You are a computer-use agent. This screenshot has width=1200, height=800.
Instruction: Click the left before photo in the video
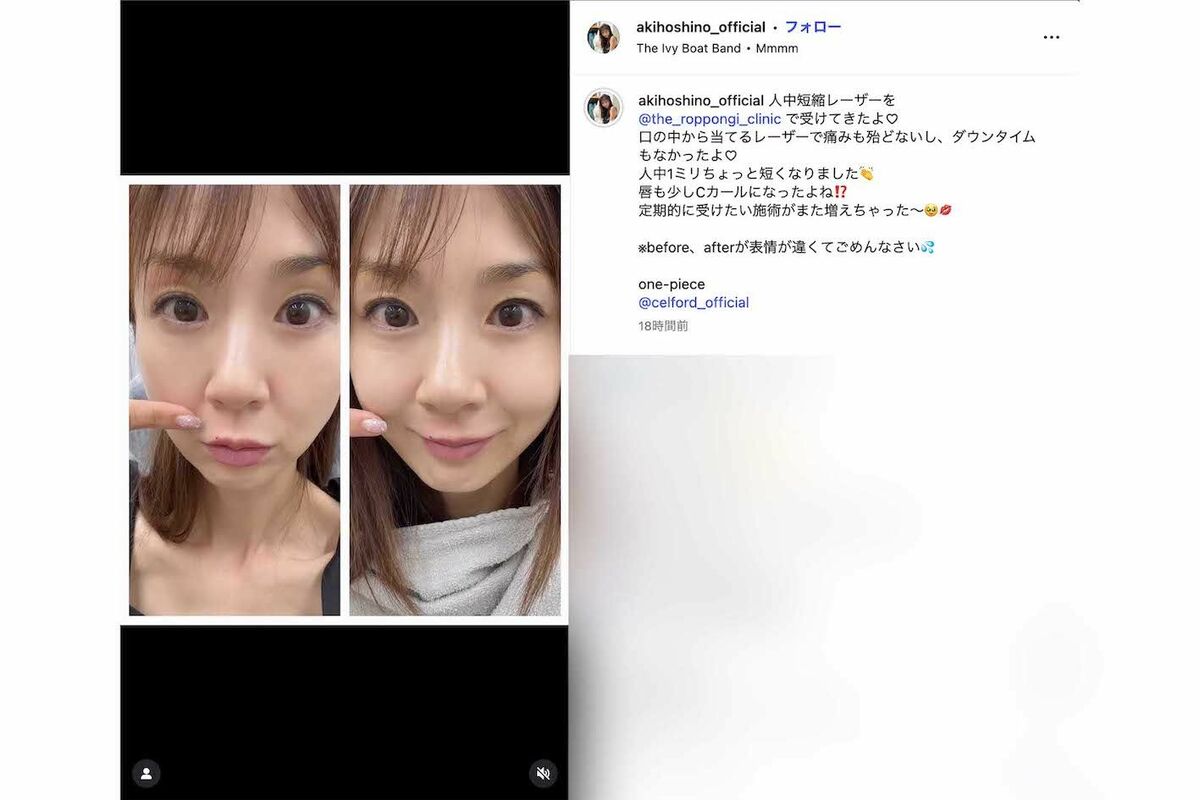tap(234, 400)
